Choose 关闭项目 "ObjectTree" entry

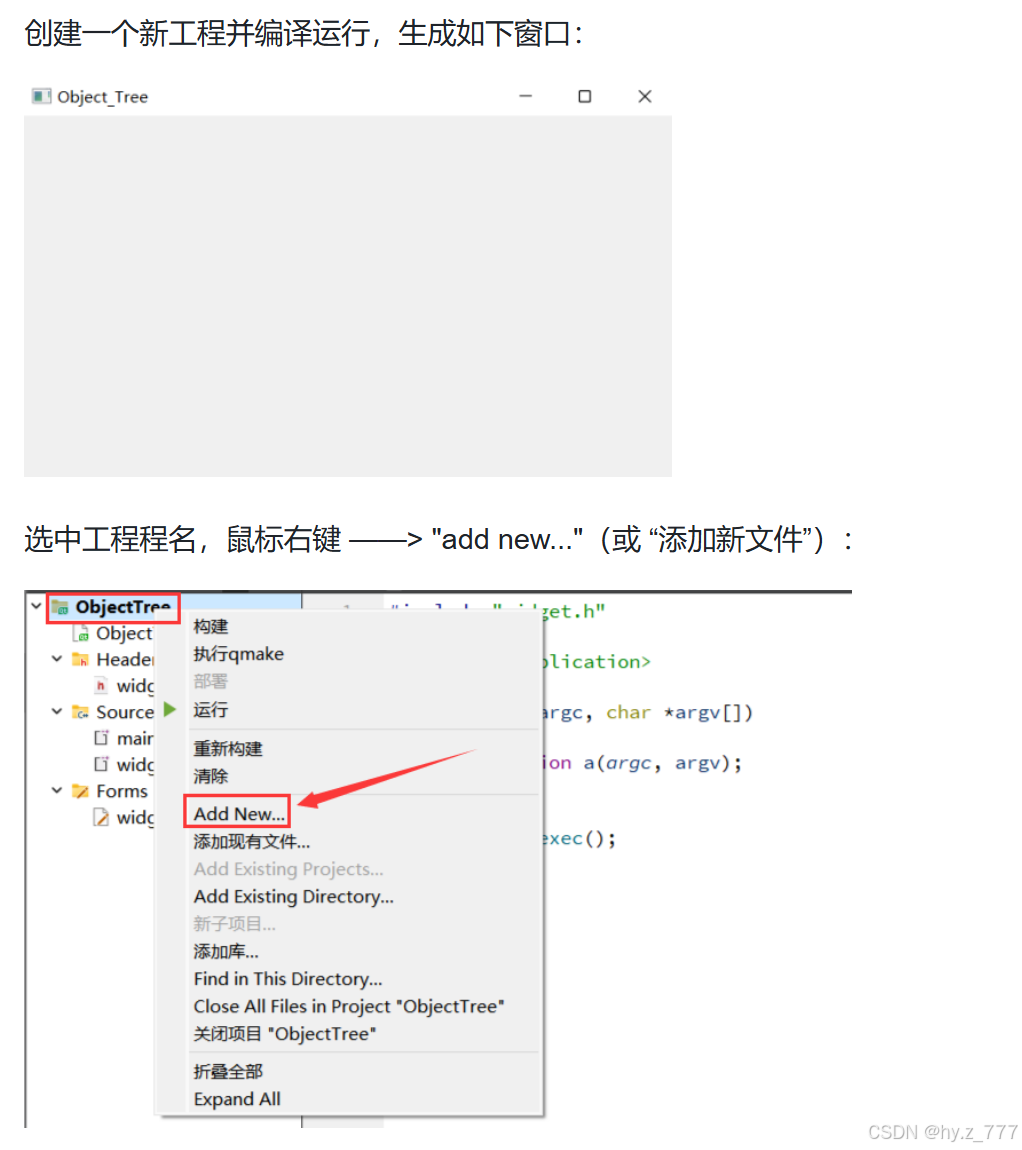285,1034
